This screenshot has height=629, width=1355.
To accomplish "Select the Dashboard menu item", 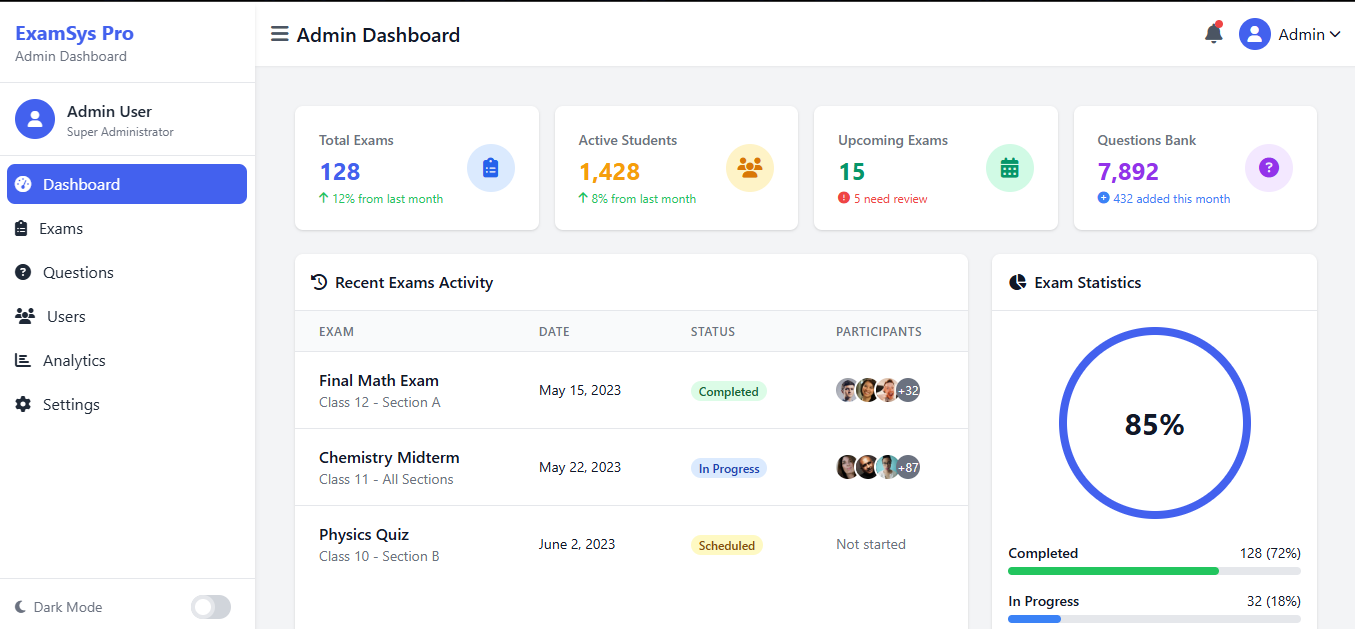I will tap(127, 184).
